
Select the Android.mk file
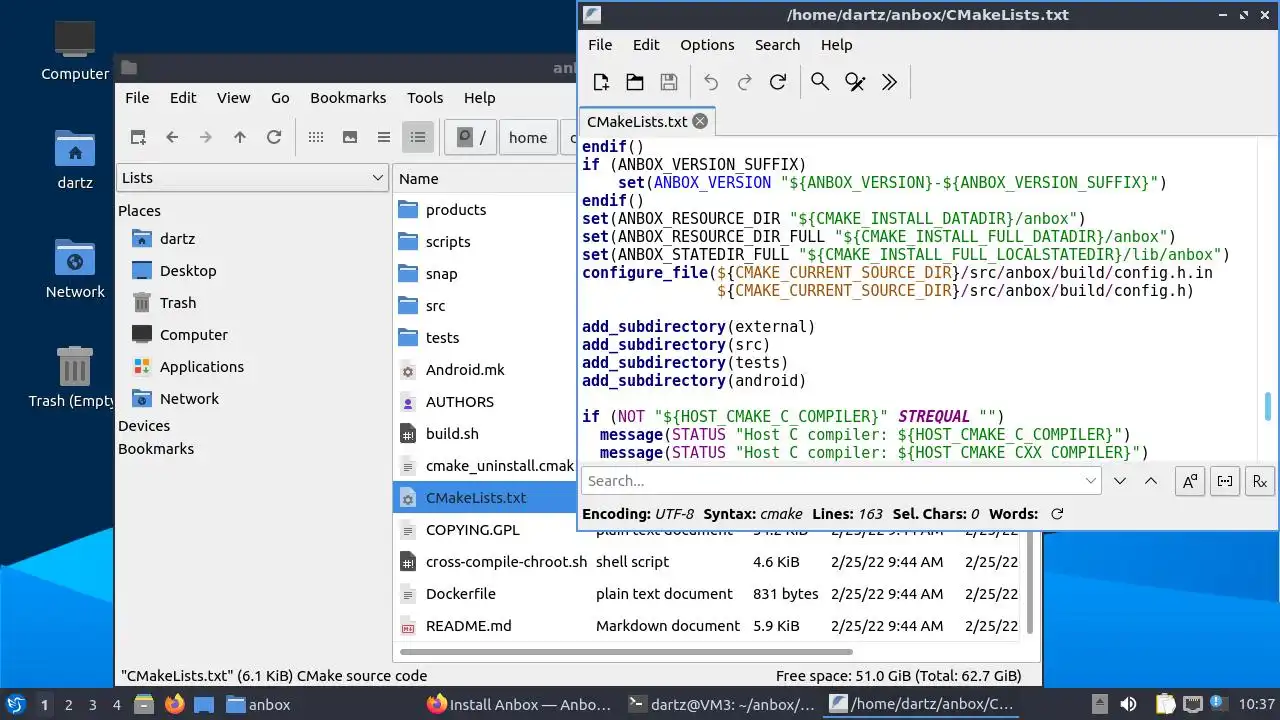pyautogui.click(x=465, y=370)
